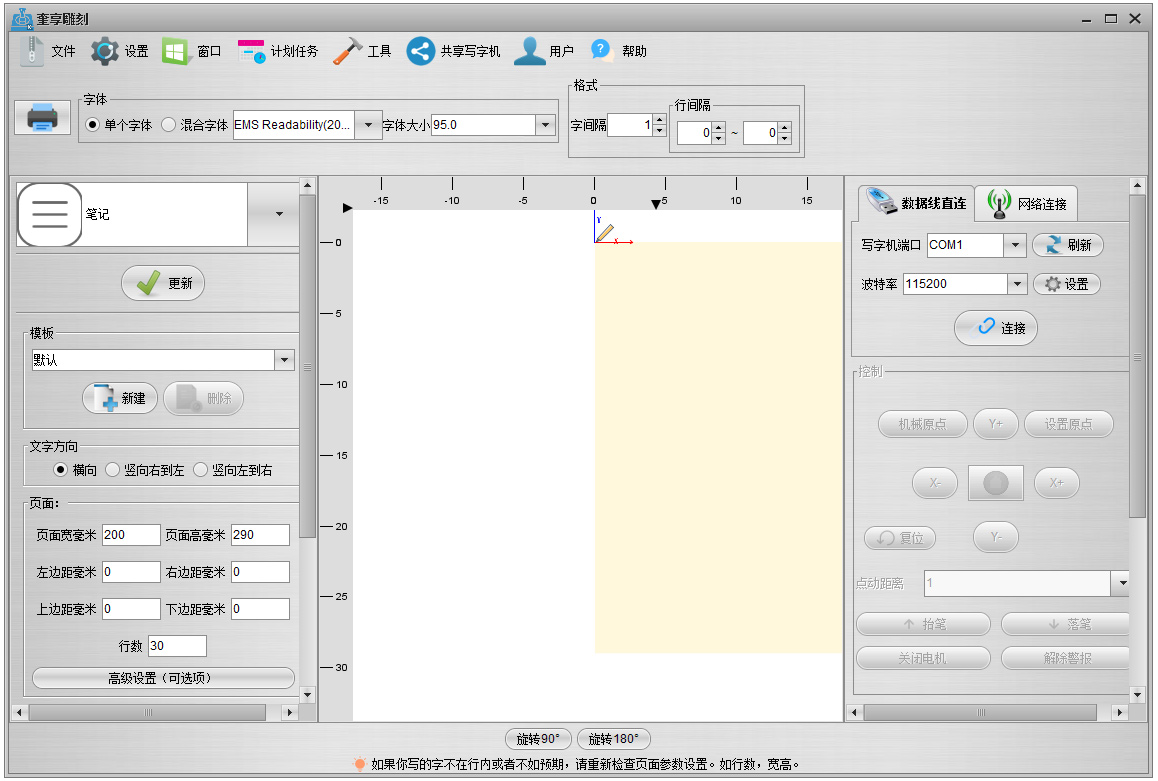Expand the font name dropdown

(x=368, y=125)
